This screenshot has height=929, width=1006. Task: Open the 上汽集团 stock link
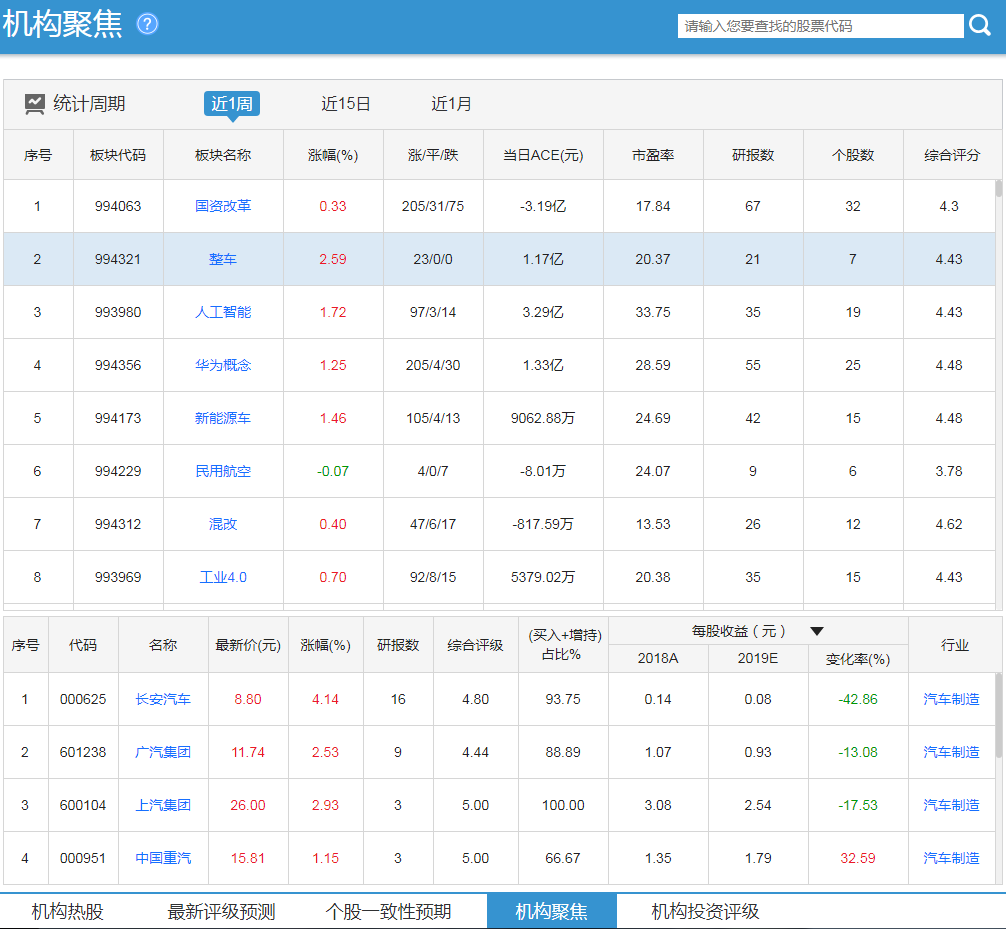tap(163, 805)
